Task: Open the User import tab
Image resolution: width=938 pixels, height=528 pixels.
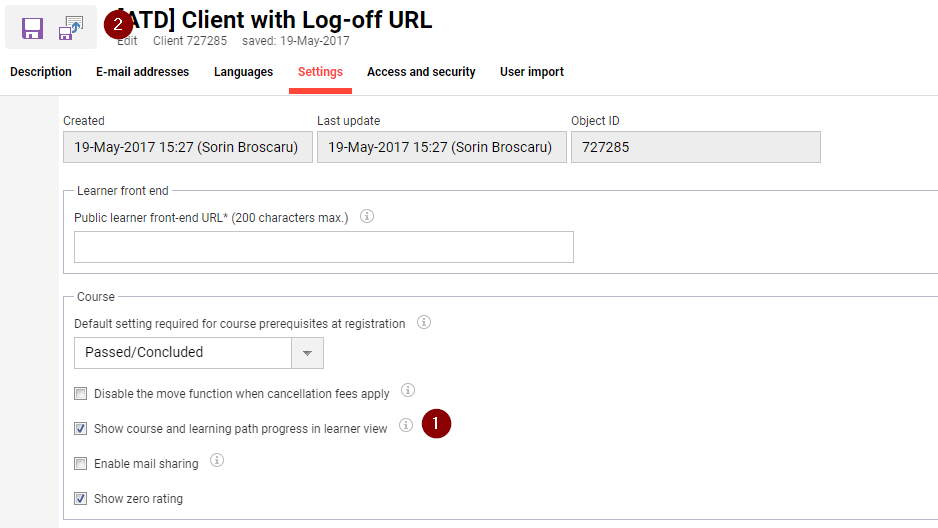Action: (532, 72)
